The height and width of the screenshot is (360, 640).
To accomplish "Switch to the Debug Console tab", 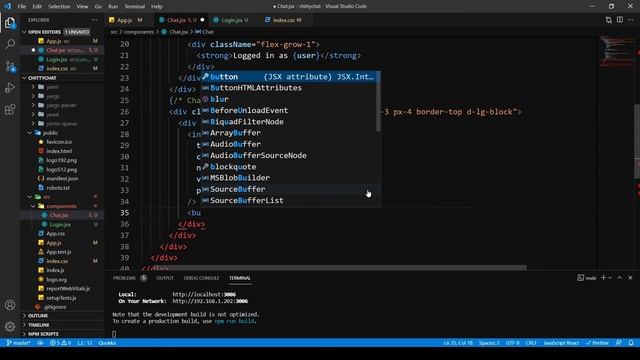I will (201, 278).
